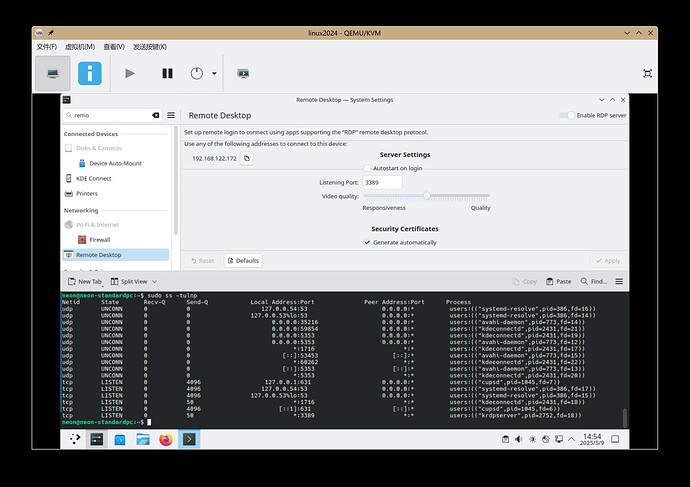The width and height of the screenshot is (690, 487).
Task: Pause the virtual machine
Action: 167,73
